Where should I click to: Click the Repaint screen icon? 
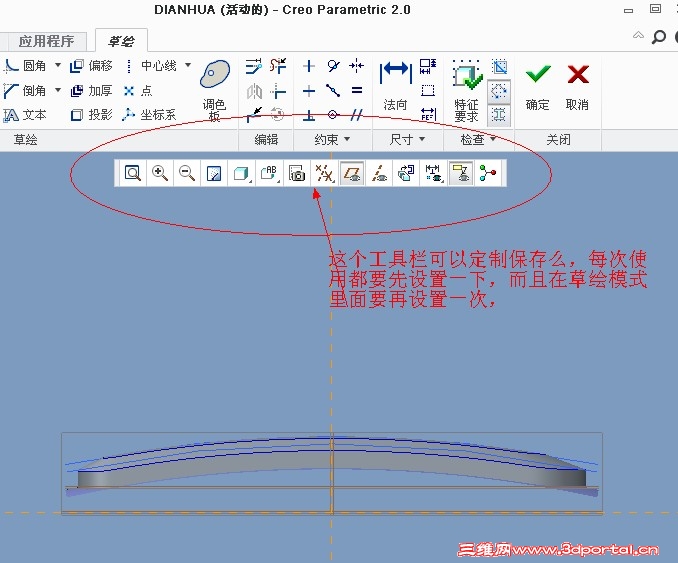point(214,173)
